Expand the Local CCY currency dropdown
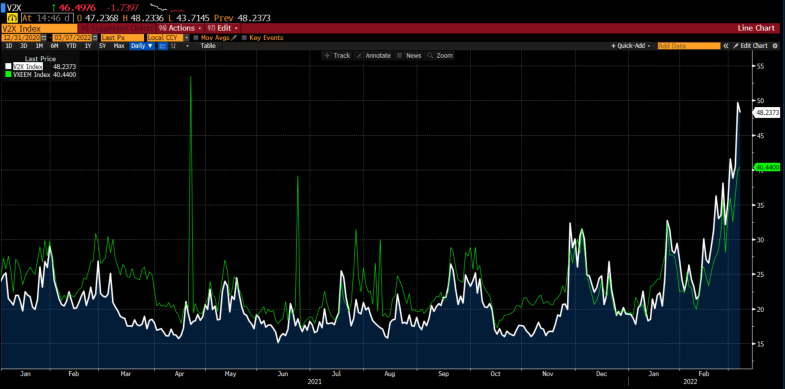The height and width of the screenshot is (389, 785). tap(187, 38)
